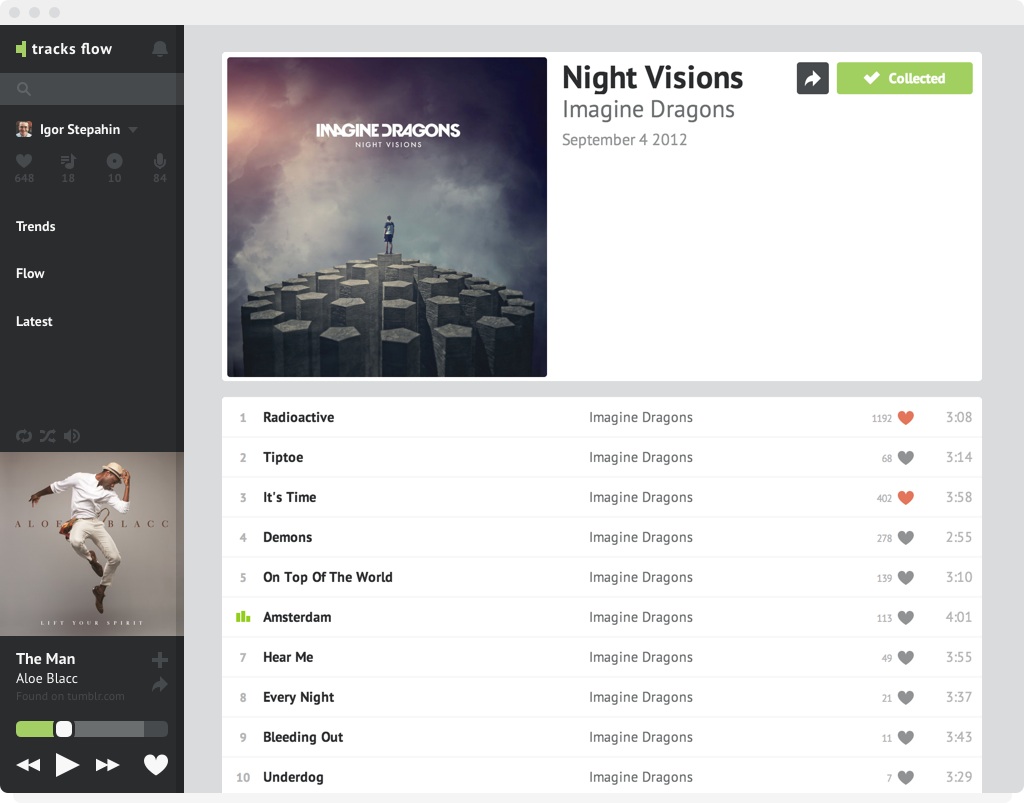
Task: Share the Night Visions album
Action: pos(812,78)
